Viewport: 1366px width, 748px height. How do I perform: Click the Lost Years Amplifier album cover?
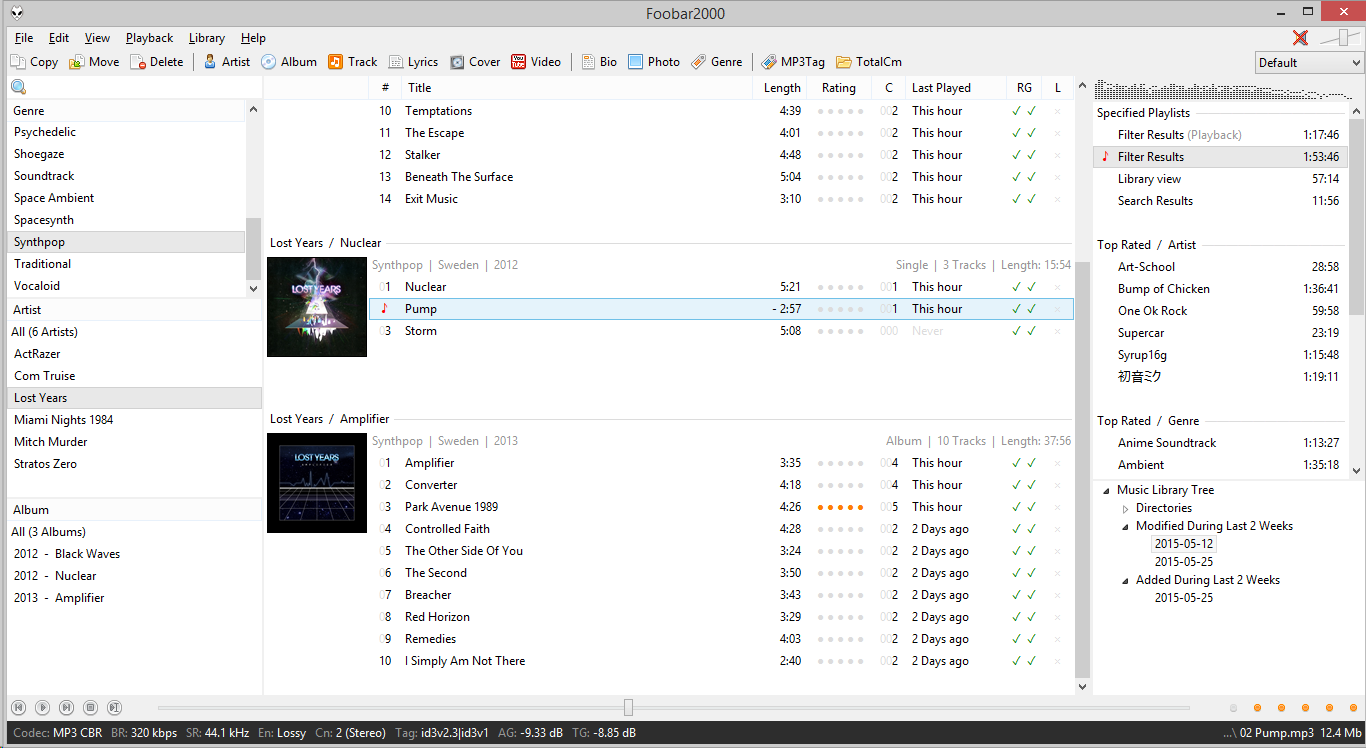317,483
